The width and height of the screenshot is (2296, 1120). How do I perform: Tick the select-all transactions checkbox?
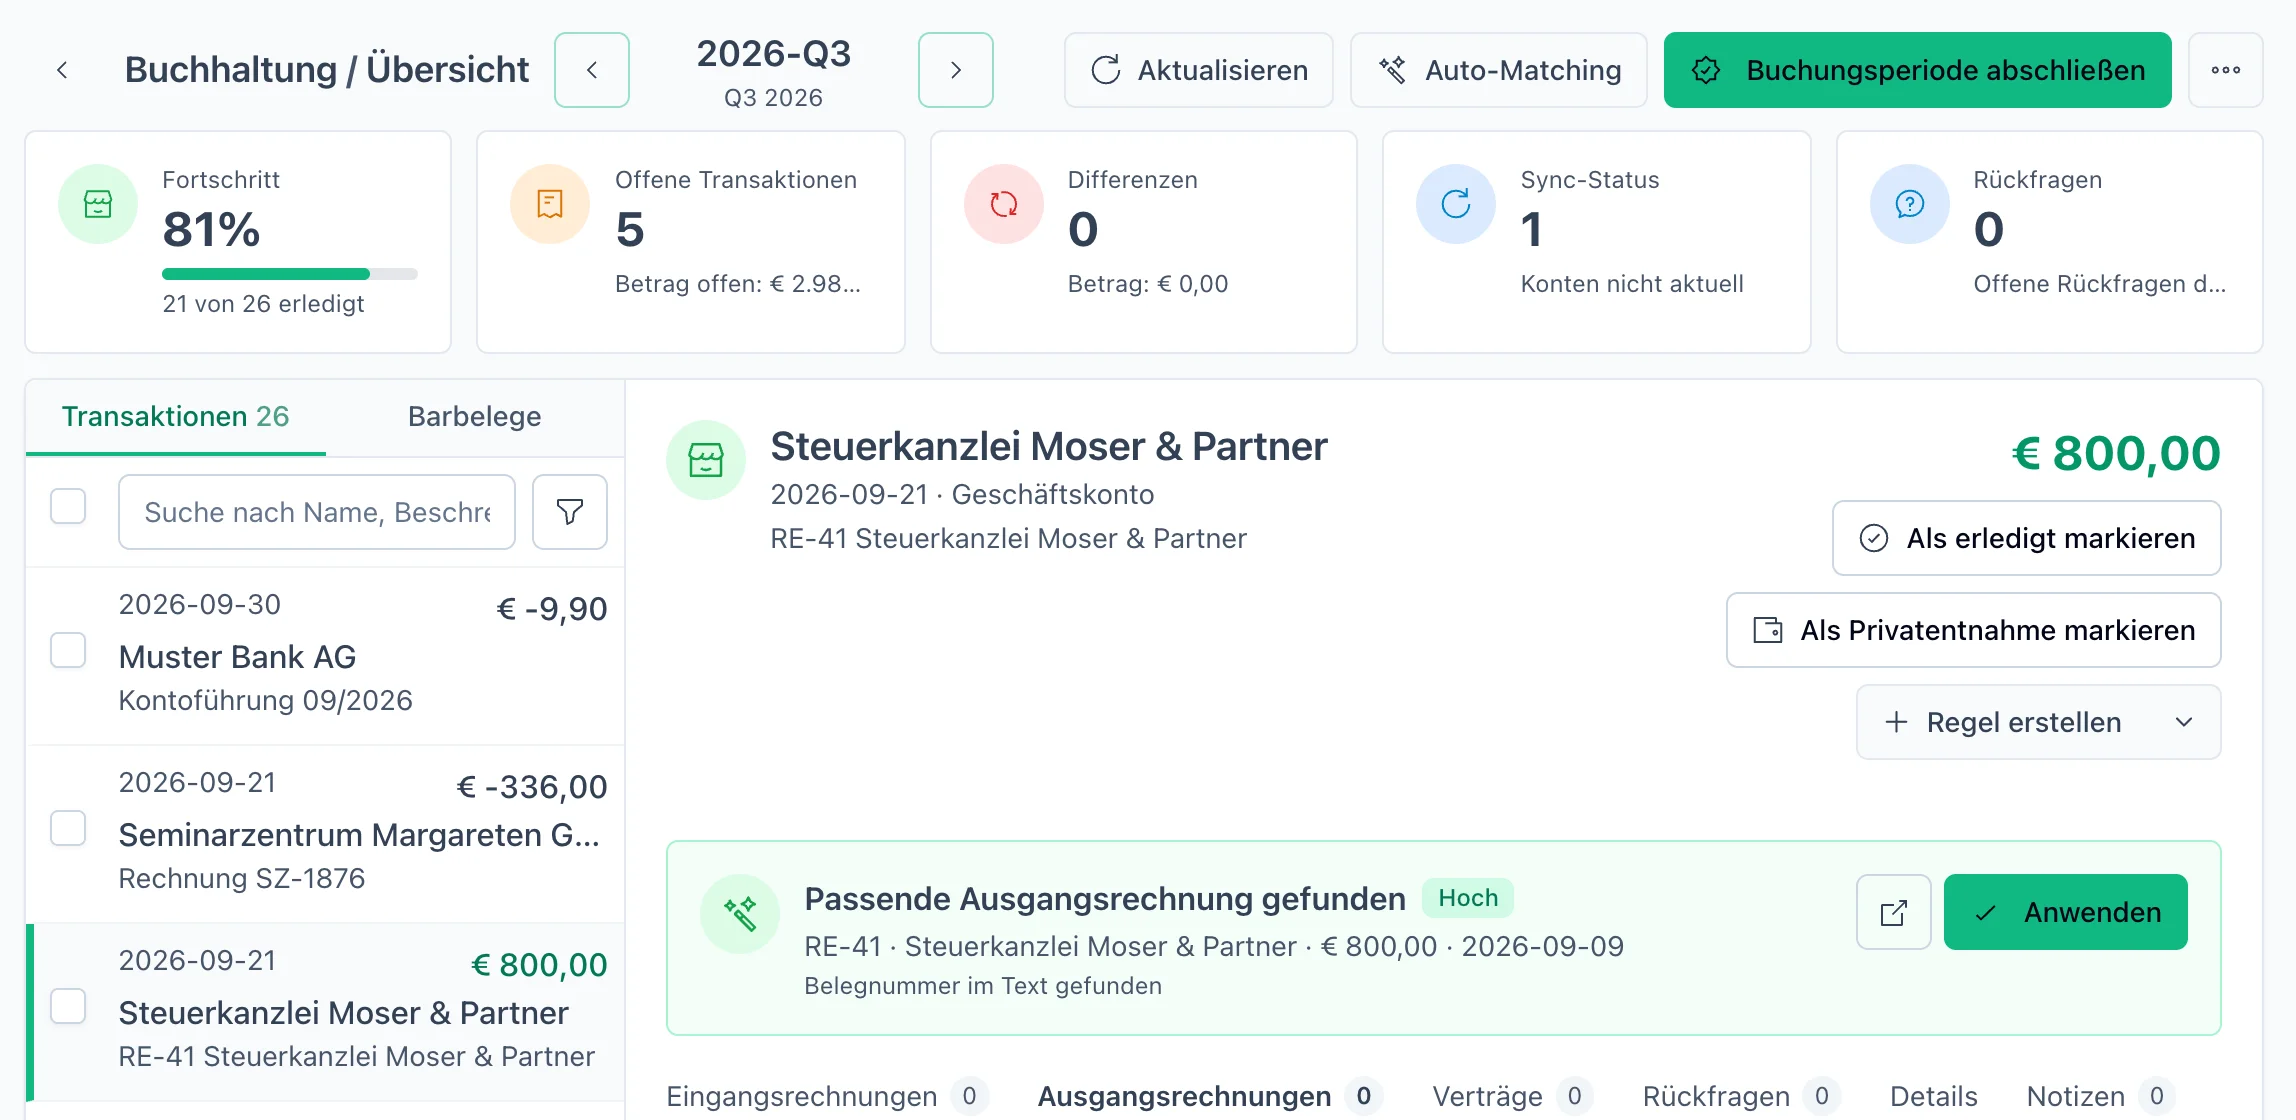pyautogui.click(x=68, y=506)
